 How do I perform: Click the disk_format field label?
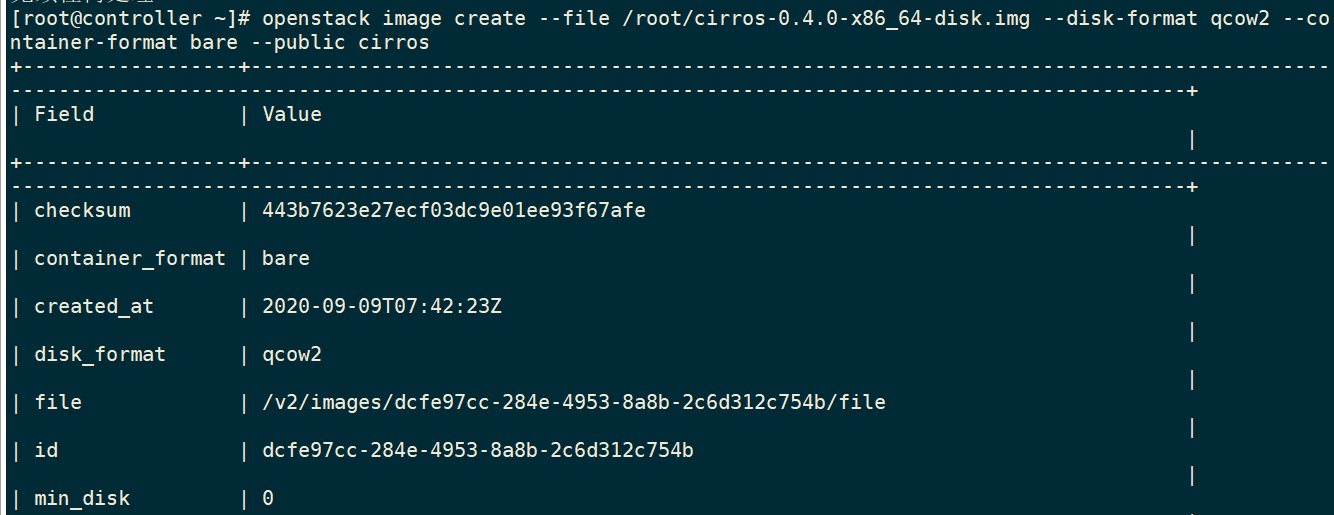(x=100, y=355)
